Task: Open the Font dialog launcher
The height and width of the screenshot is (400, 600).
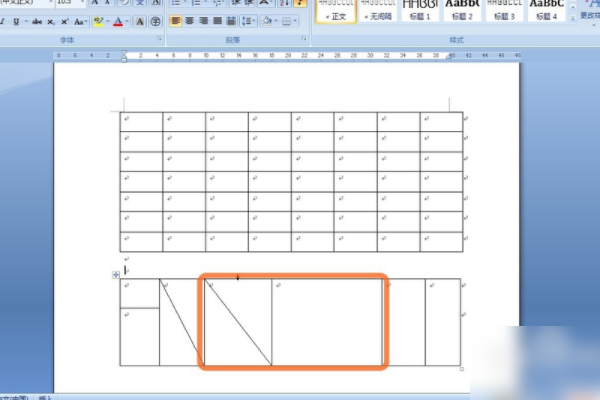Action: click(x=160, y=39)
